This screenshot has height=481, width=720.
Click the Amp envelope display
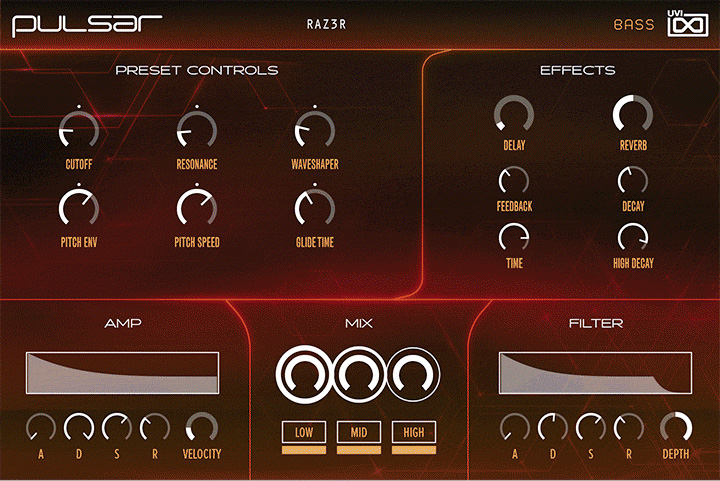click(122, 373)
